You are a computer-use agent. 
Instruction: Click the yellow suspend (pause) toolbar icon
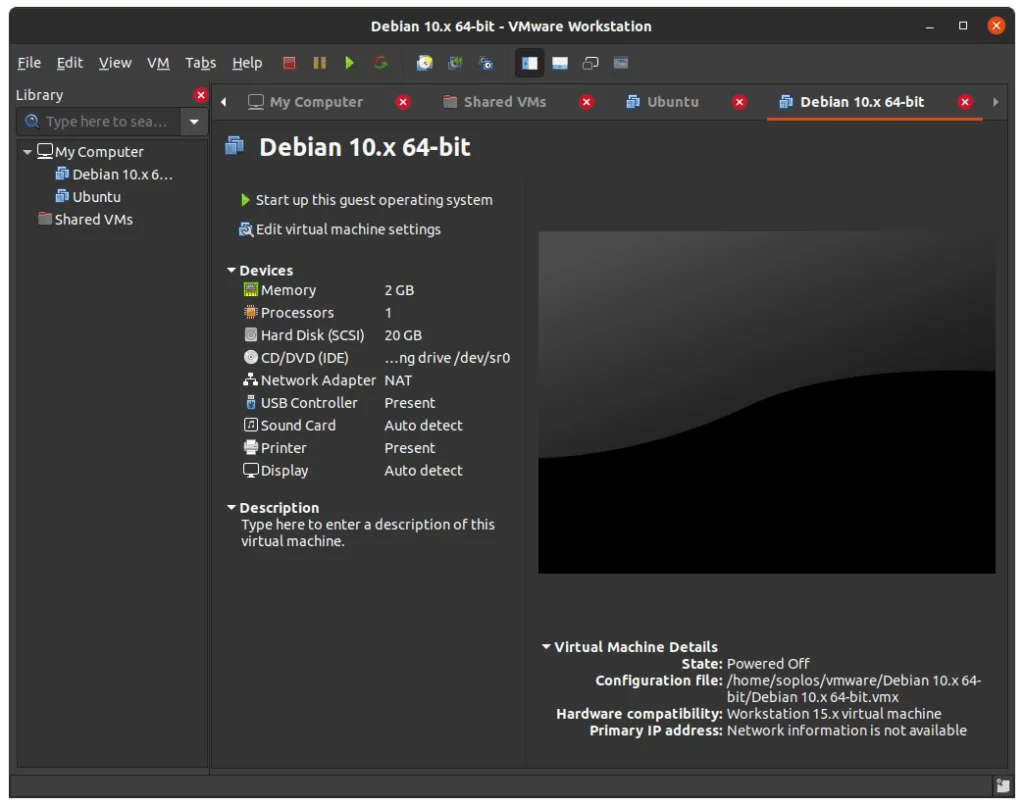[319, 63]
